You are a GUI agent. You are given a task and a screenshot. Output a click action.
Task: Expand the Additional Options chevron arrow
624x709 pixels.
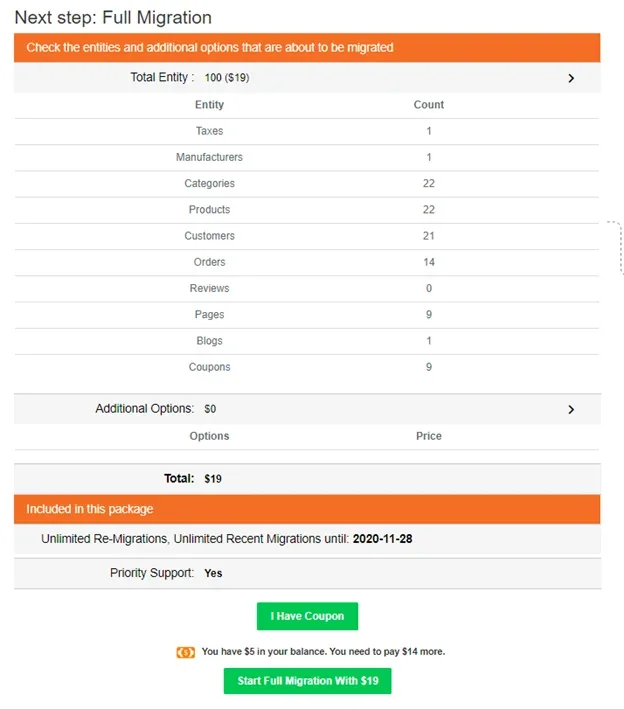coord(571,409)
